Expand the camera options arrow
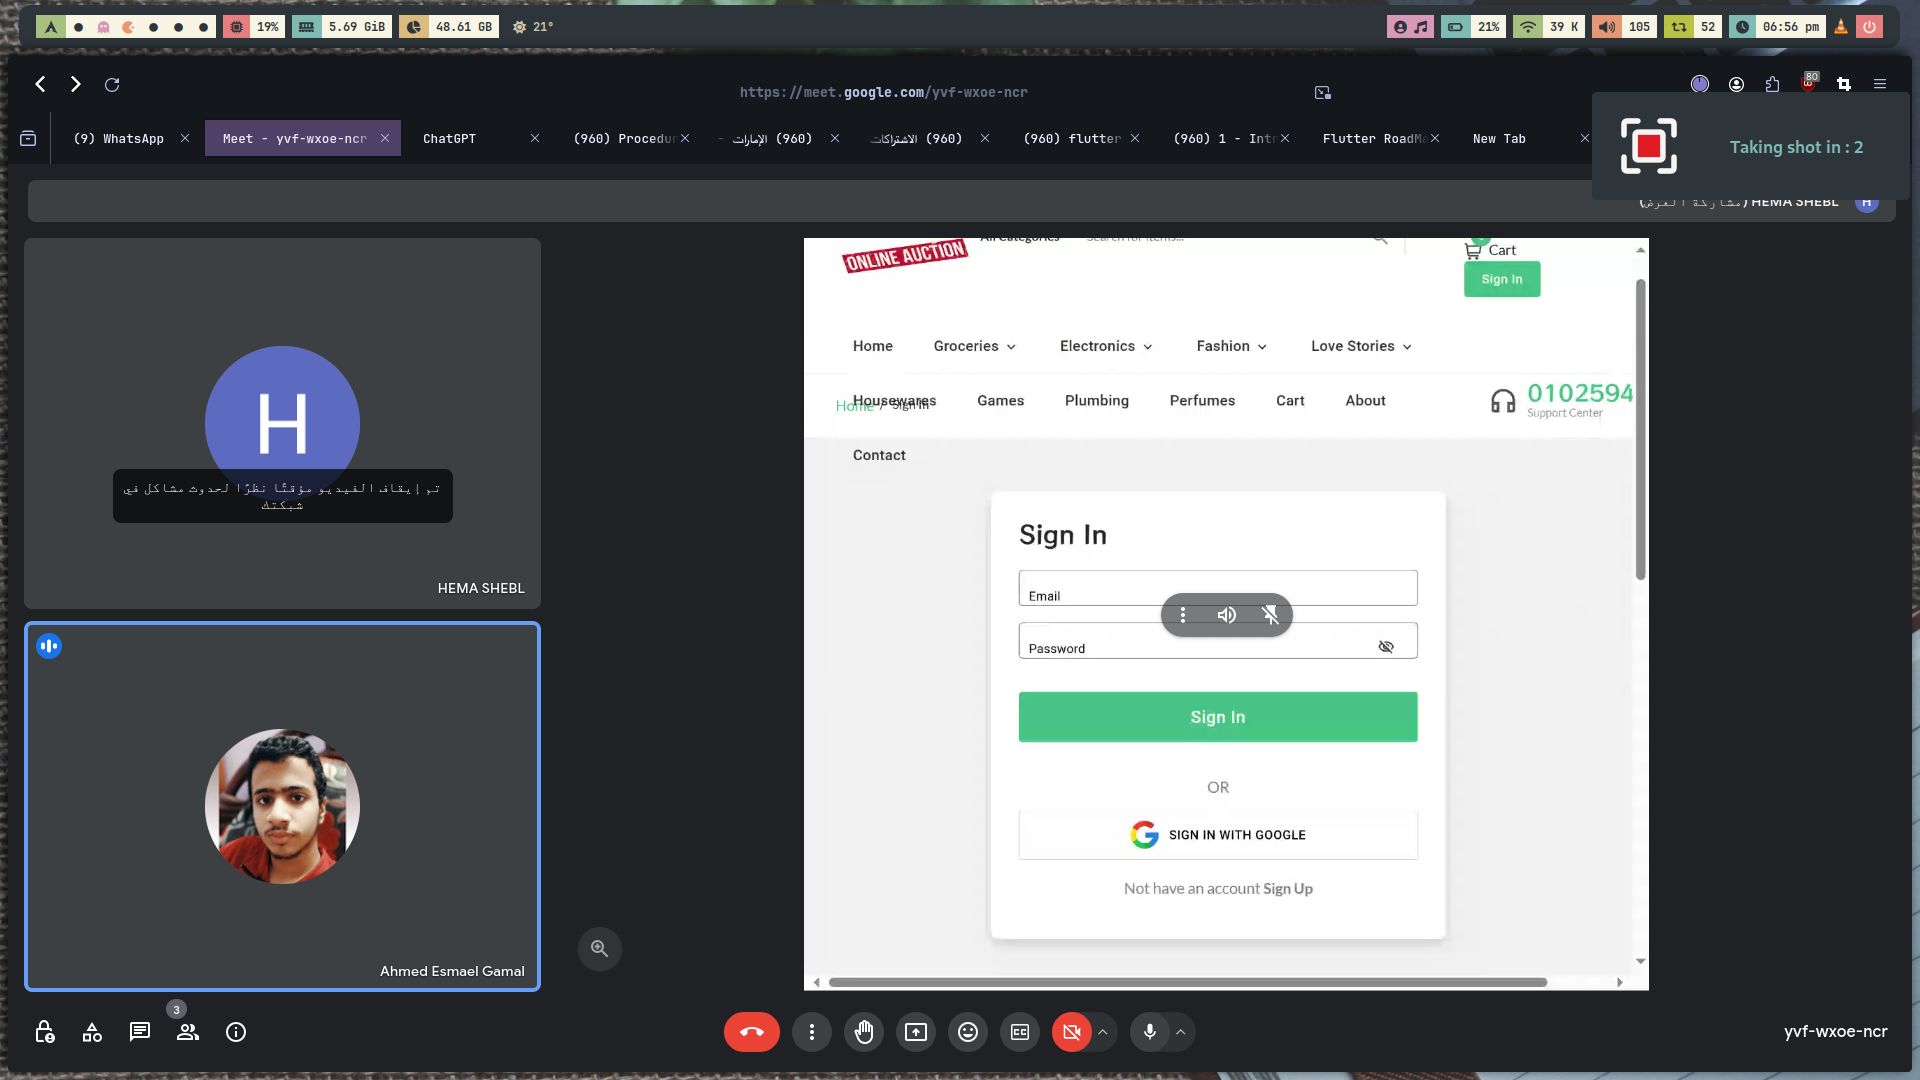The image size is (1920, 1080). click(1103, 1032)
